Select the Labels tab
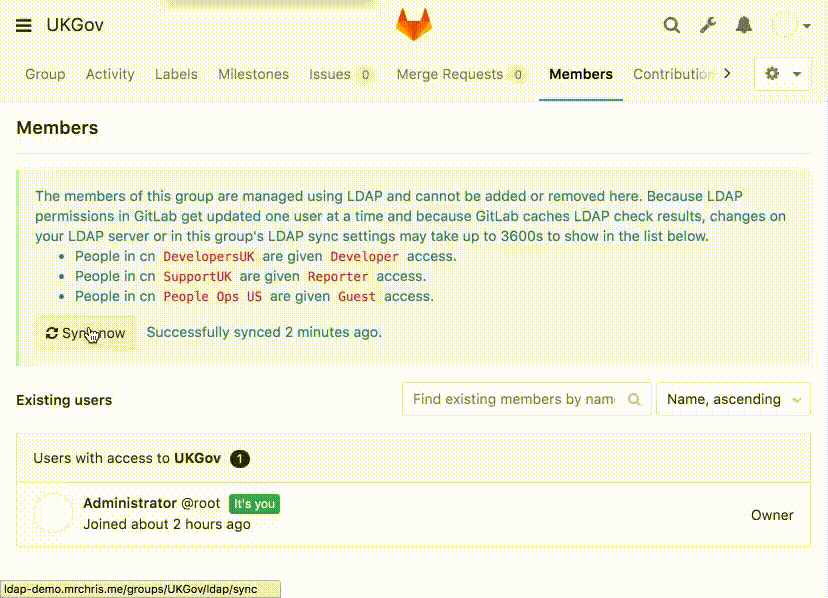The image size is (828, 598). (x=176, y=74)
